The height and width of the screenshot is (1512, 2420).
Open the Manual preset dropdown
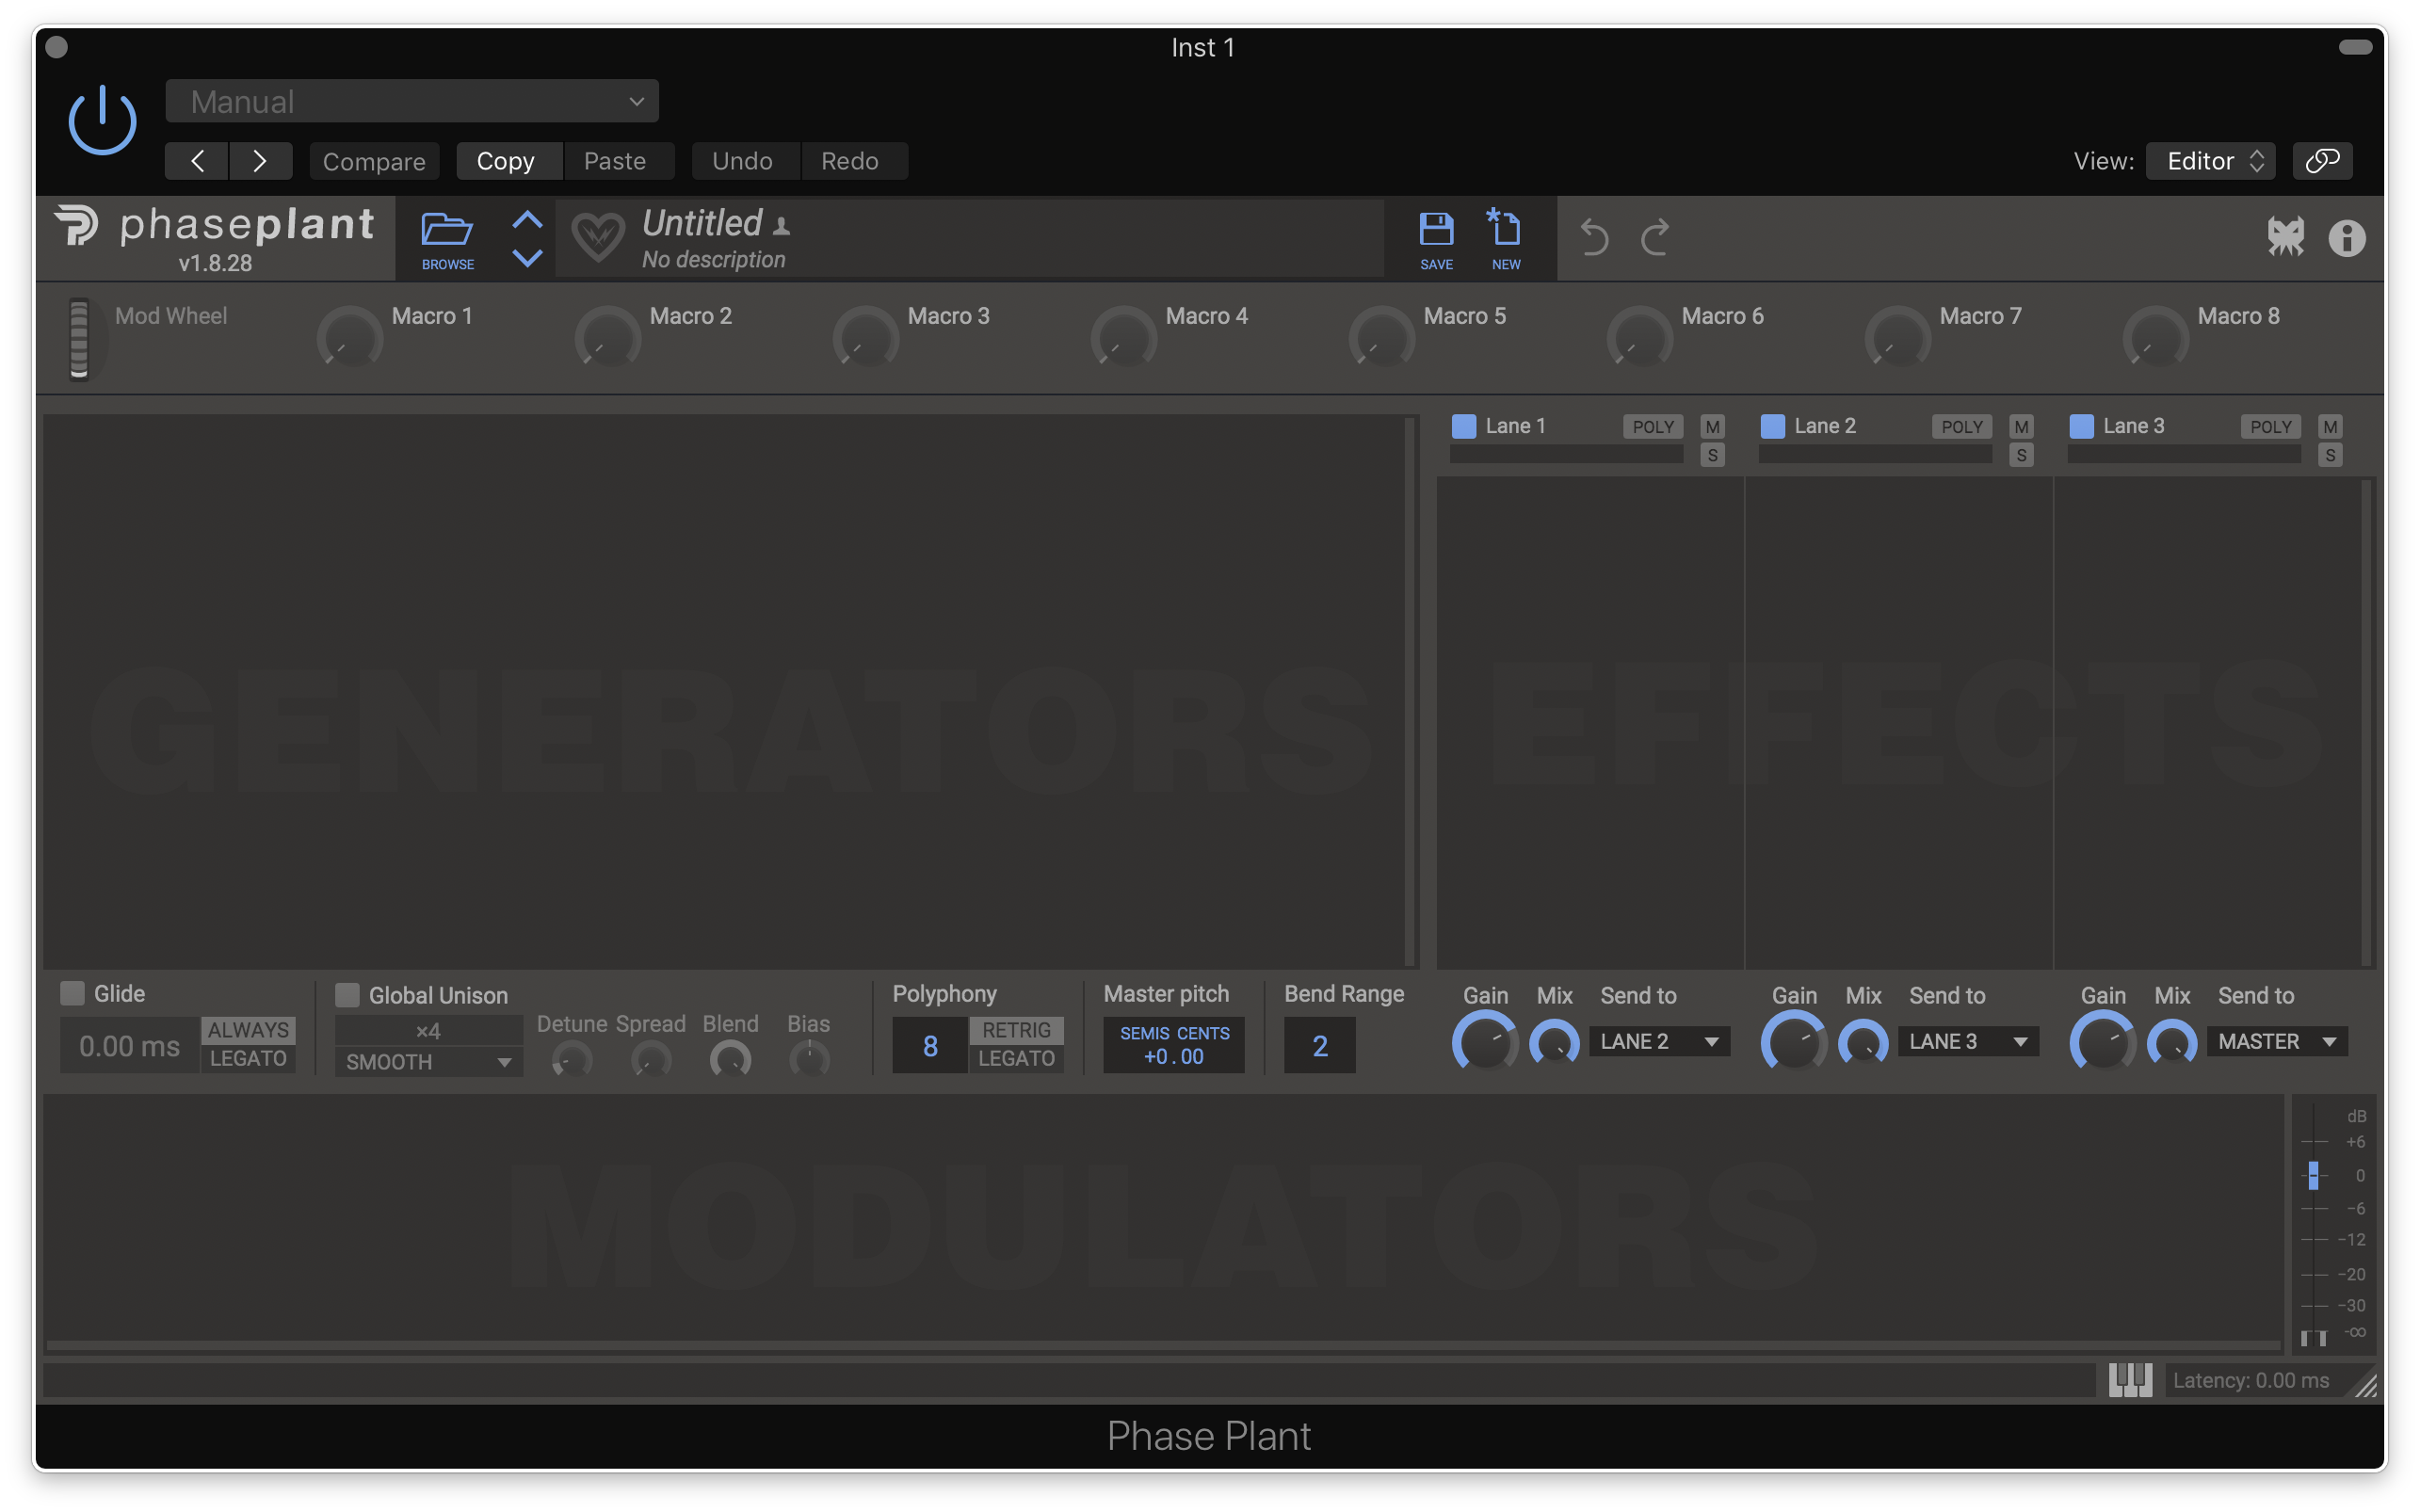tap(412, 101)
